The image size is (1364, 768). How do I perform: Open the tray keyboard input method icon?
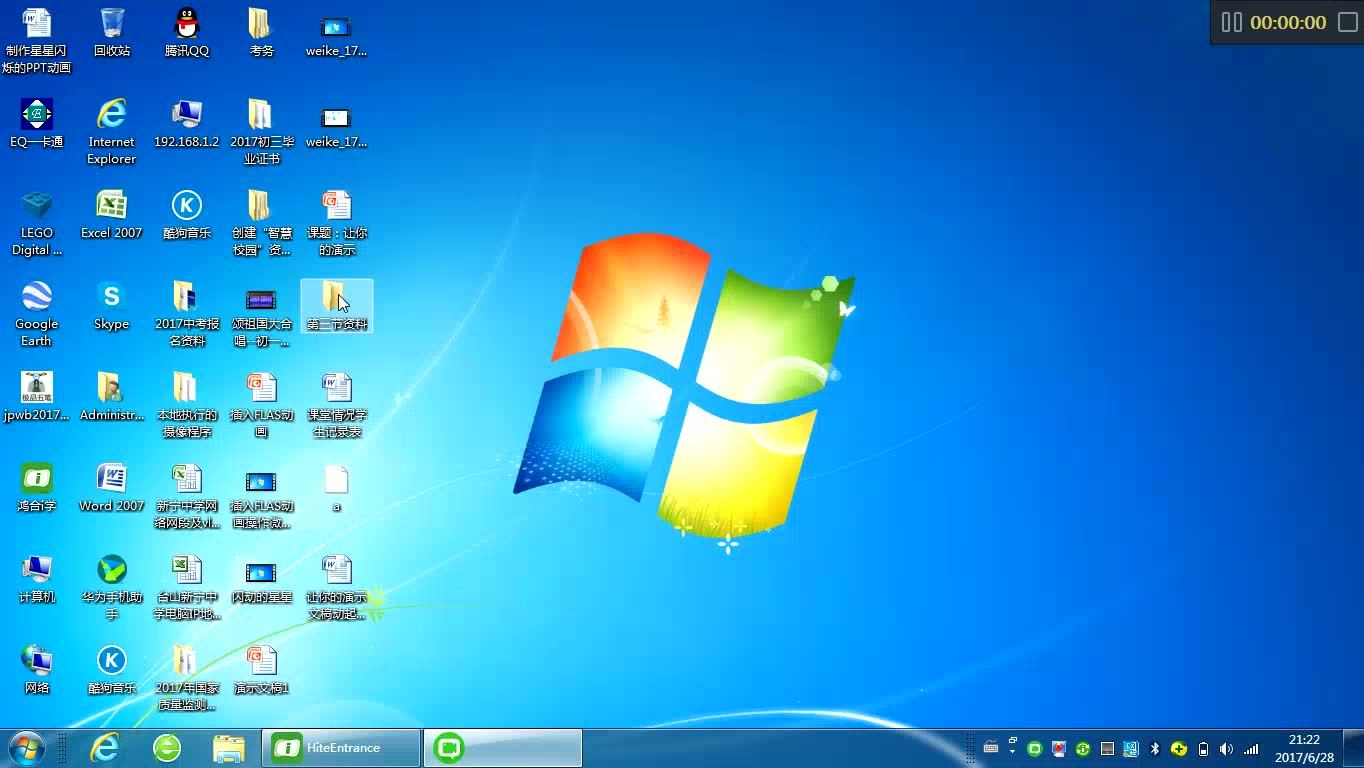[990, 748]
